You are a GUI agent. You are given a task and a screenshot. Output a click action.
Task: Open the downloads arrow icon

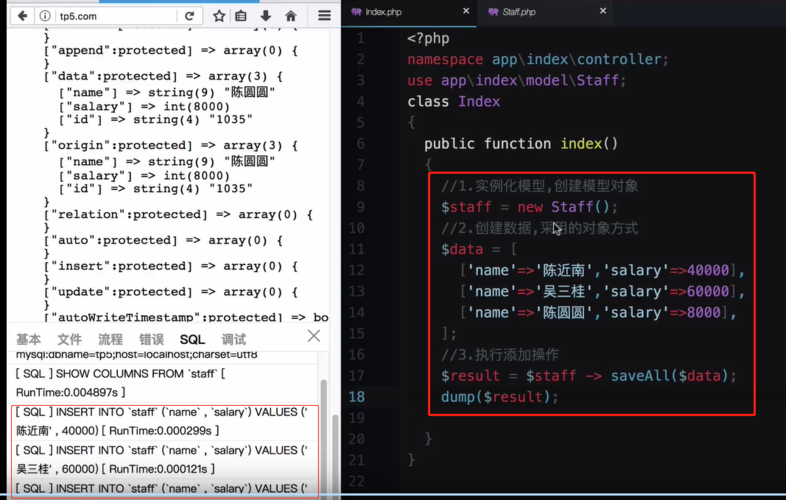(x=266, y=16)
